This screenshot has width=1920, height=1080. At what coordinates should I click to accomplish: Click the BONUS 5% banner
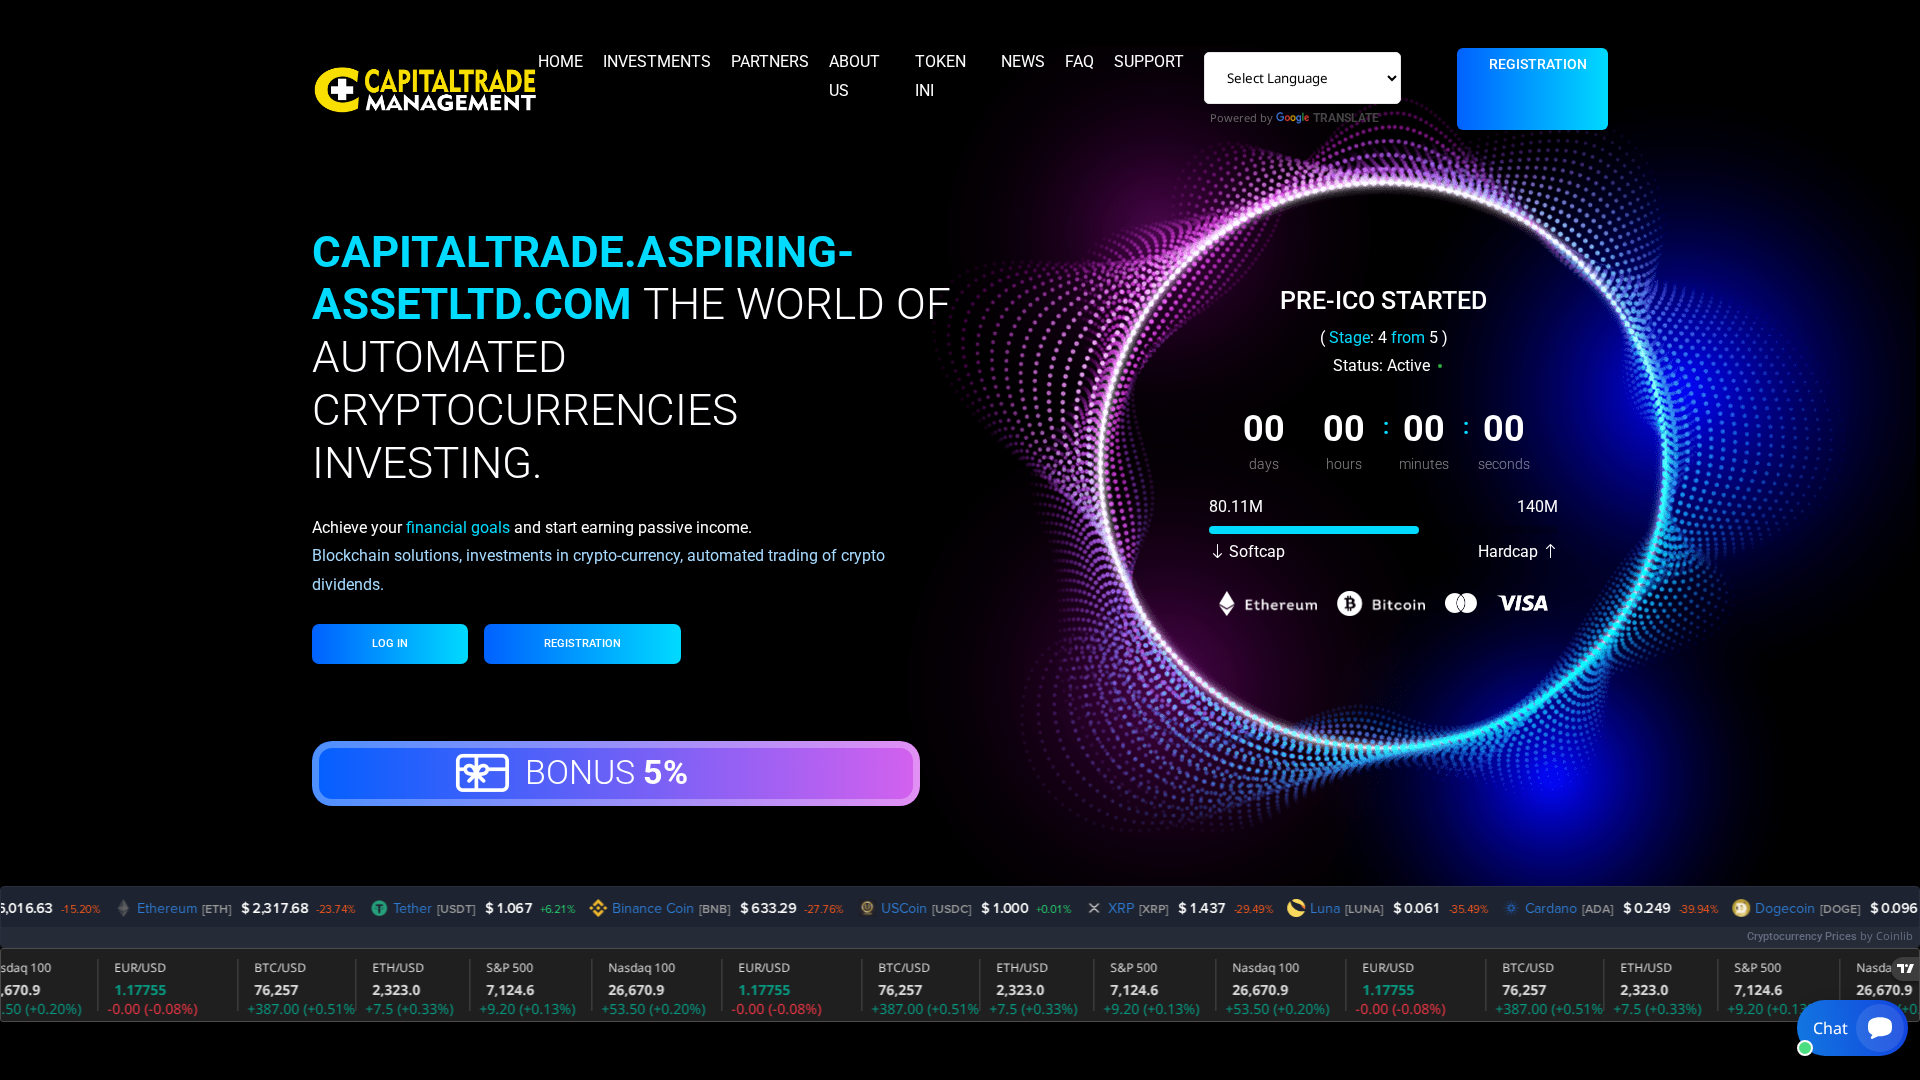coord(616,773)
